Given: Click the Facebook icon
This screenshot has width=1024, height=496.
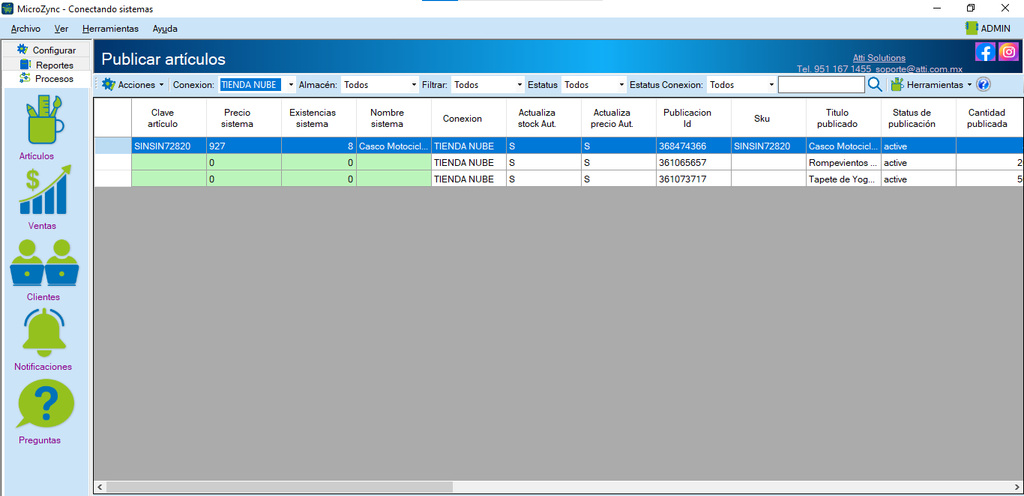Looking at the screenshot, I should tap(985, 52).
